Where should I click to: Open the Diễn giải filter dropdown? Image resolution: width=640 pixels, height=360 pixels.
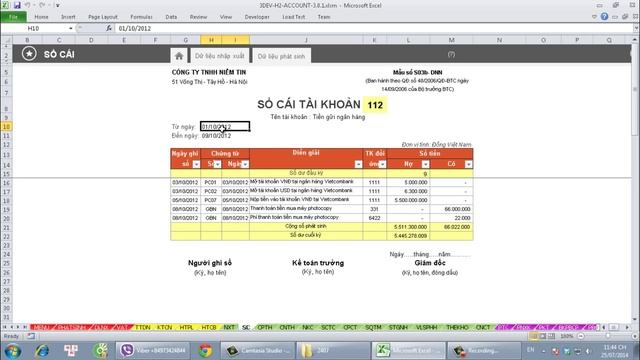coord(358,164)
